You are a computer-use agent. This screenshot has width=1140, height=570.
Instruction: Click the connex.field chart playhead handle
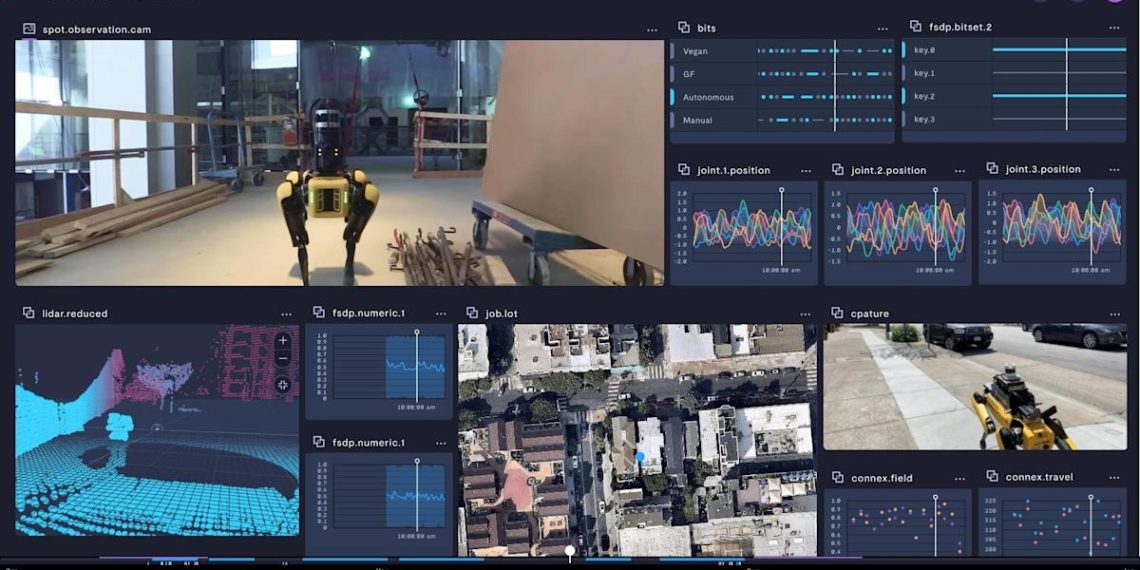pos(936,498)
